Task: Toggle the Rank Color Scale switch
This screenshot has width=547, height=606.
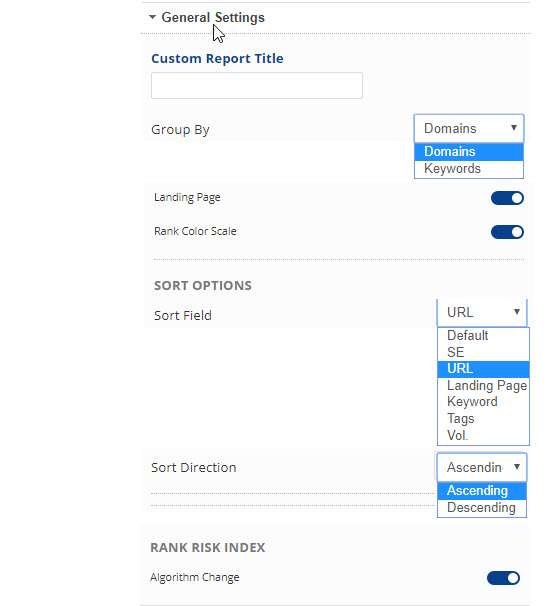Action: coord(507,232)
